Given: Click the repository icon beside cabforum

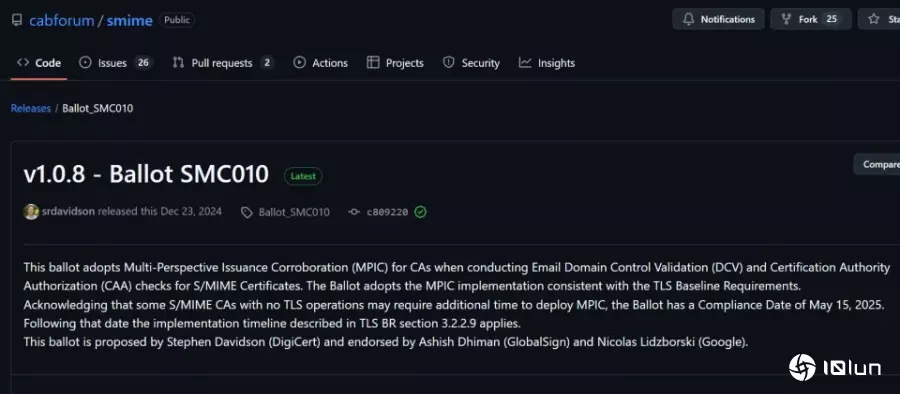Looking at the screenshot, I should pos(17,20).
